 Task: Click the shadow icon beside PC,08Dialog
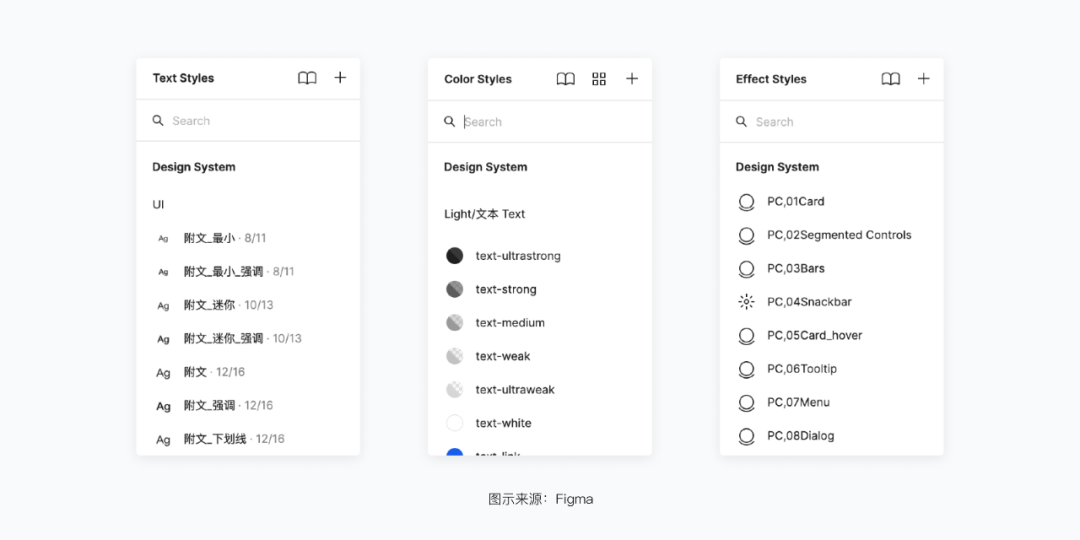tap(746, 436)
